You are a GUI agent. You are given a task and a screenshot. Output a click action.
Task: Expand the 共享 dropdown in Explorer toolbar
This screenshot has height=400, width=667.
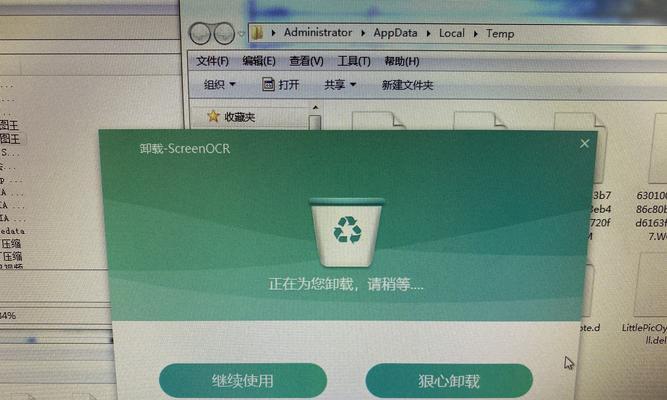point(339,85)
